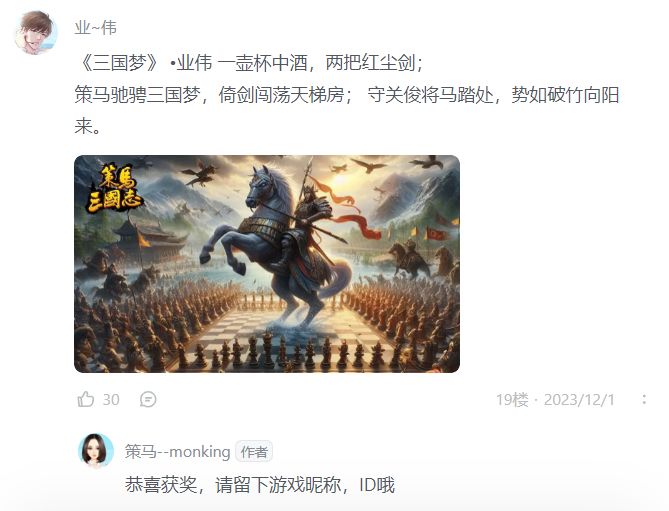Click the text 请留下游戏昵称，ID哦
Viewport: 669px width, 511px height.
click(305, 485)
